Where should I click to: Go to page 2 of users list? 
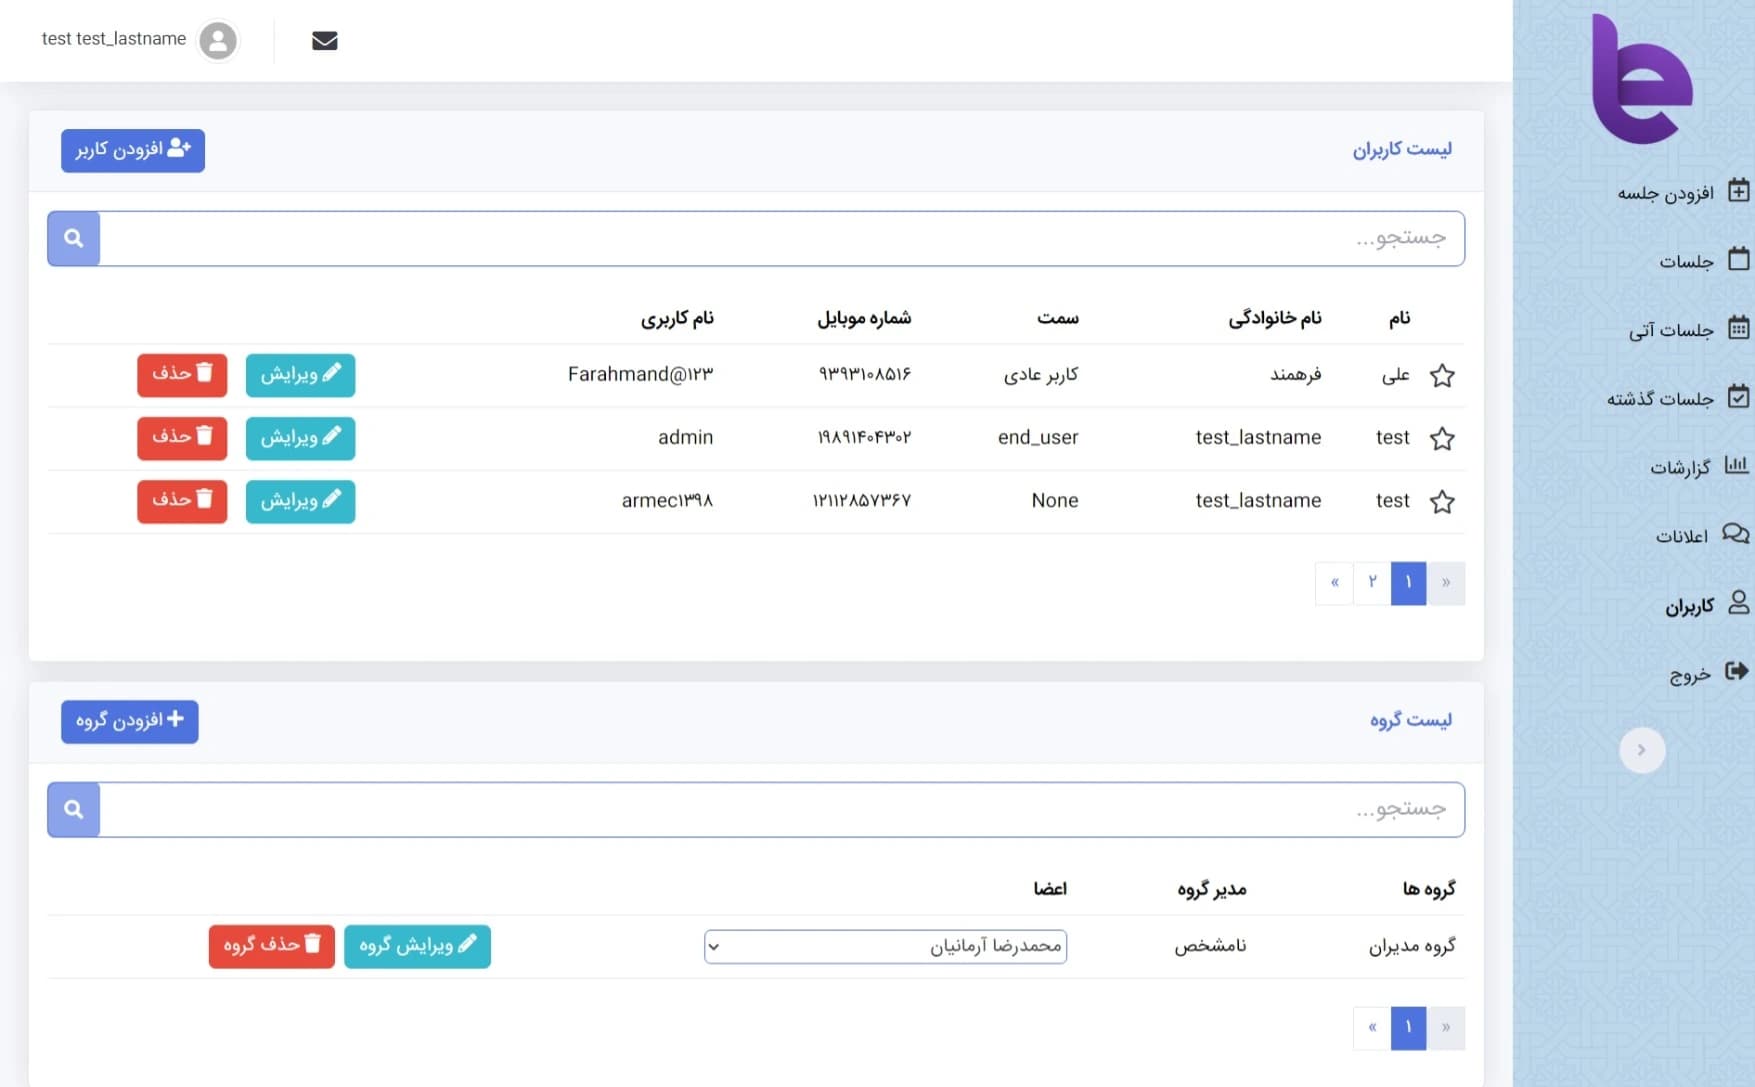tap(1372, 583)
